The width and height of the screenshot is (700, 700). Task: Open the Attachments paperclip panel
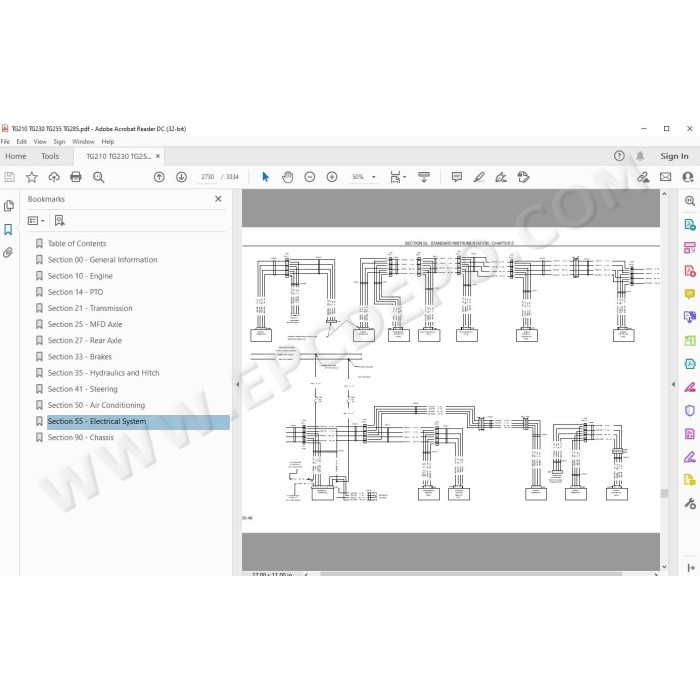[x=8, y=253]
